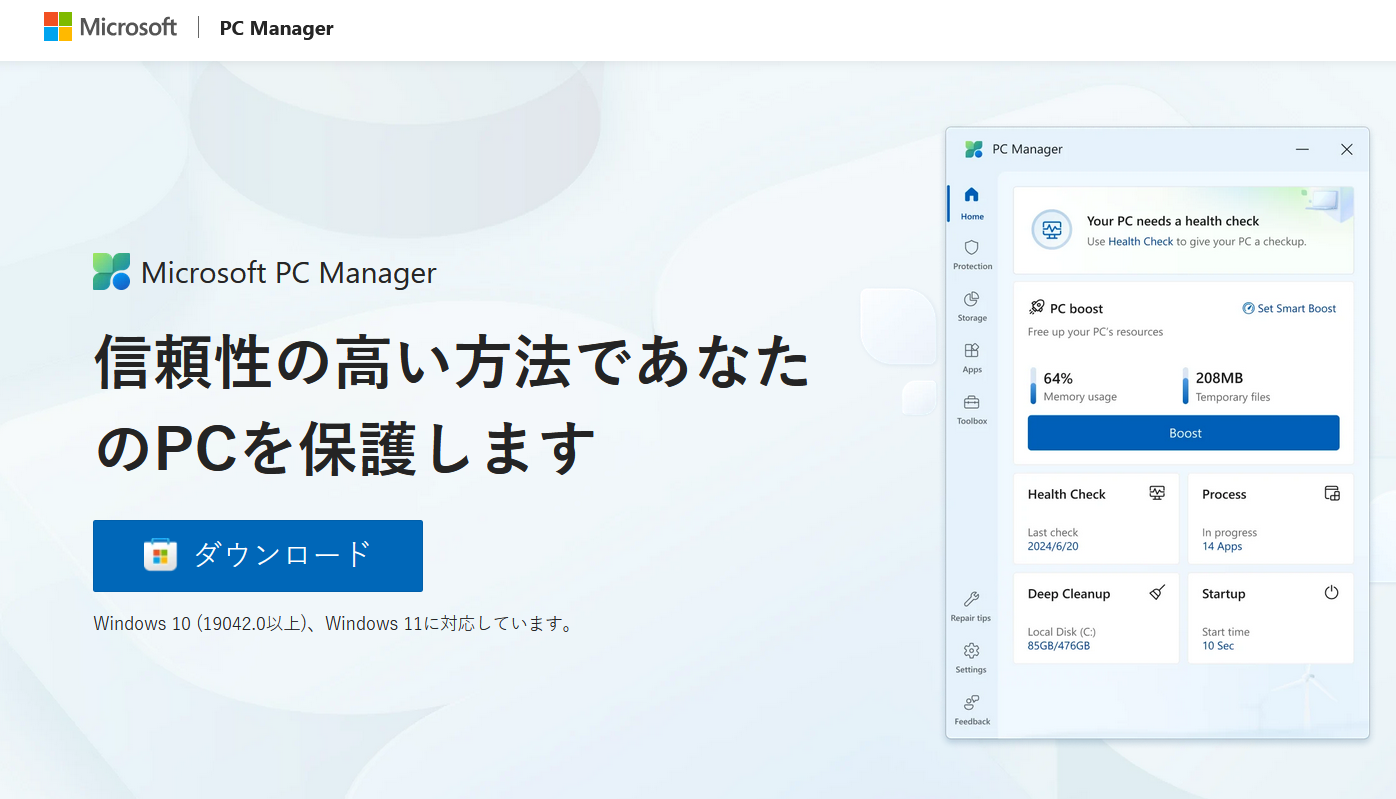Click the Feedback icon in sidebar
This screenshot has width=1396, height=799.
[x=971, y=709]
